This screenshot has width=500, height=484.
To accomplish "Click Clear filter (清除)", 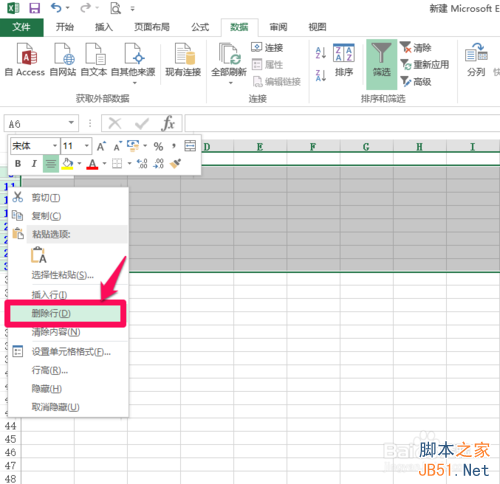I will pos(416,48).
